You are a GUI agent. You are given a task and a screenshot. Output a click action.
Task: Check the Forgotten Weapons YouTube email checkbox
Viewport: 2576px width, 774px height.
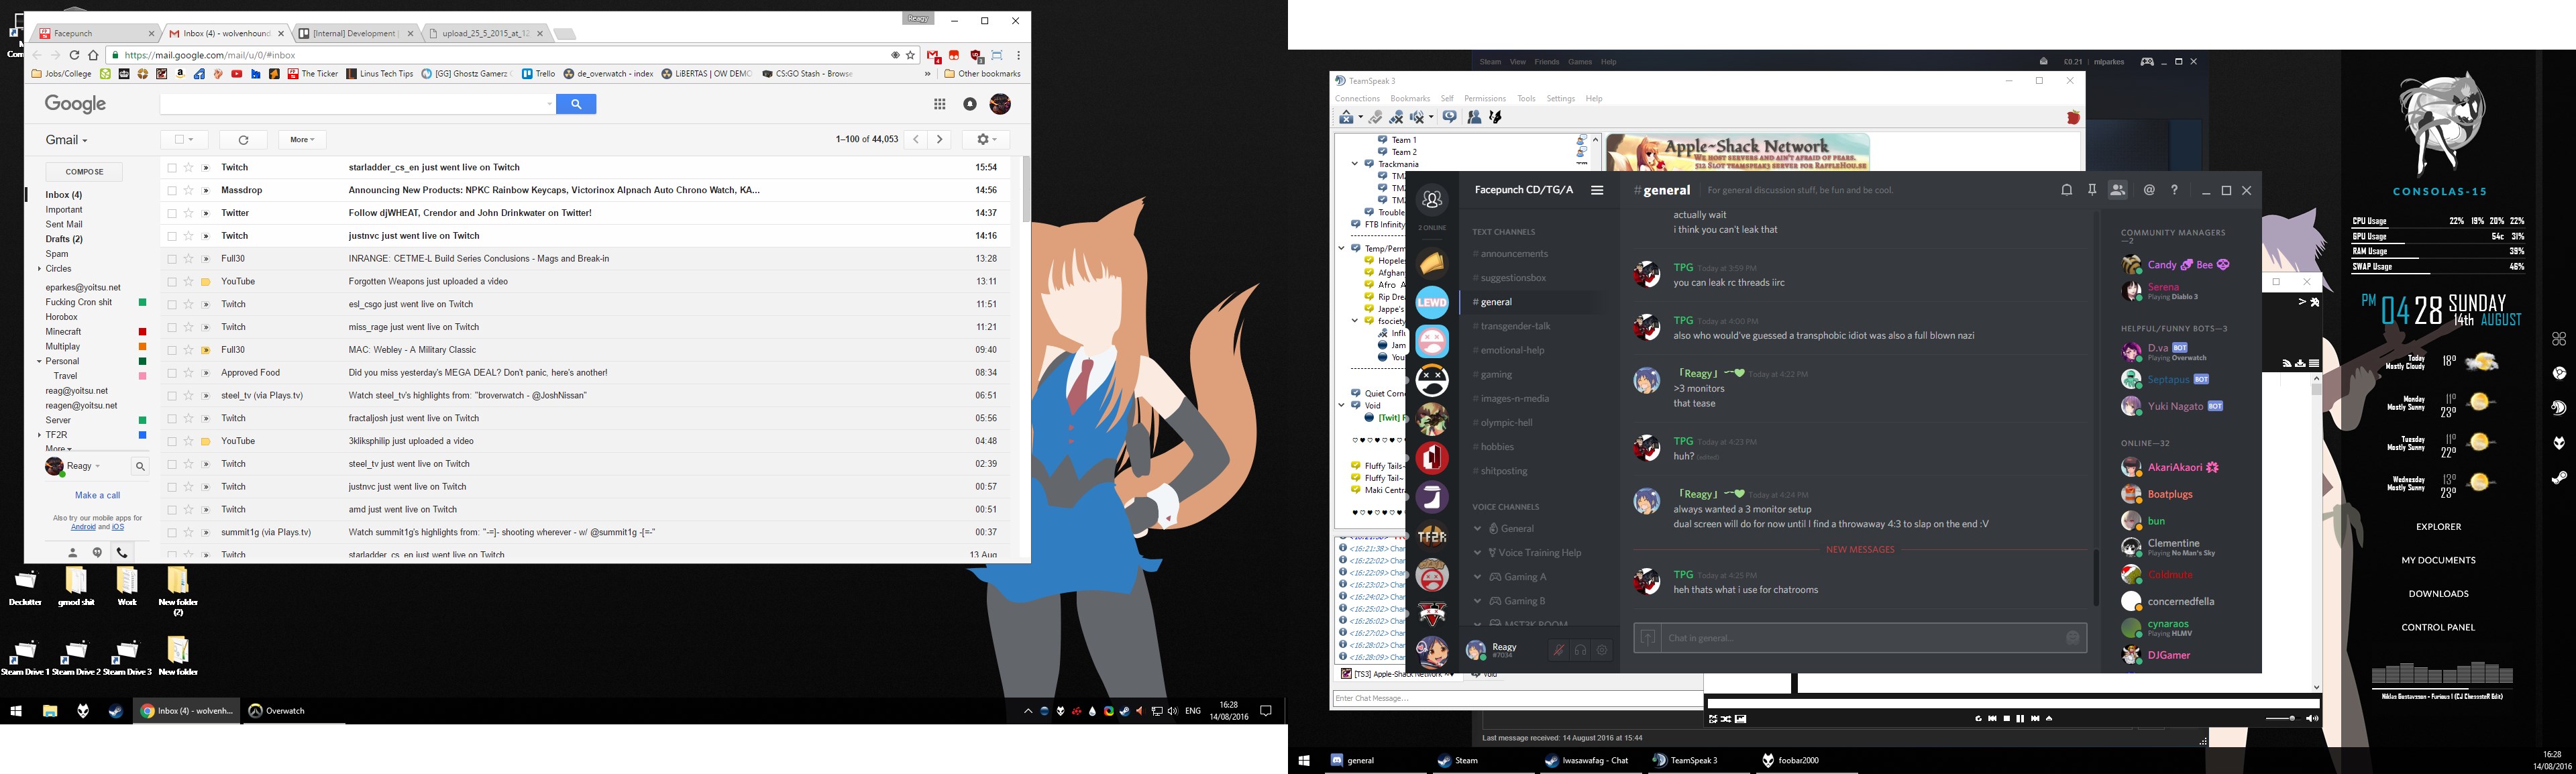172,282
